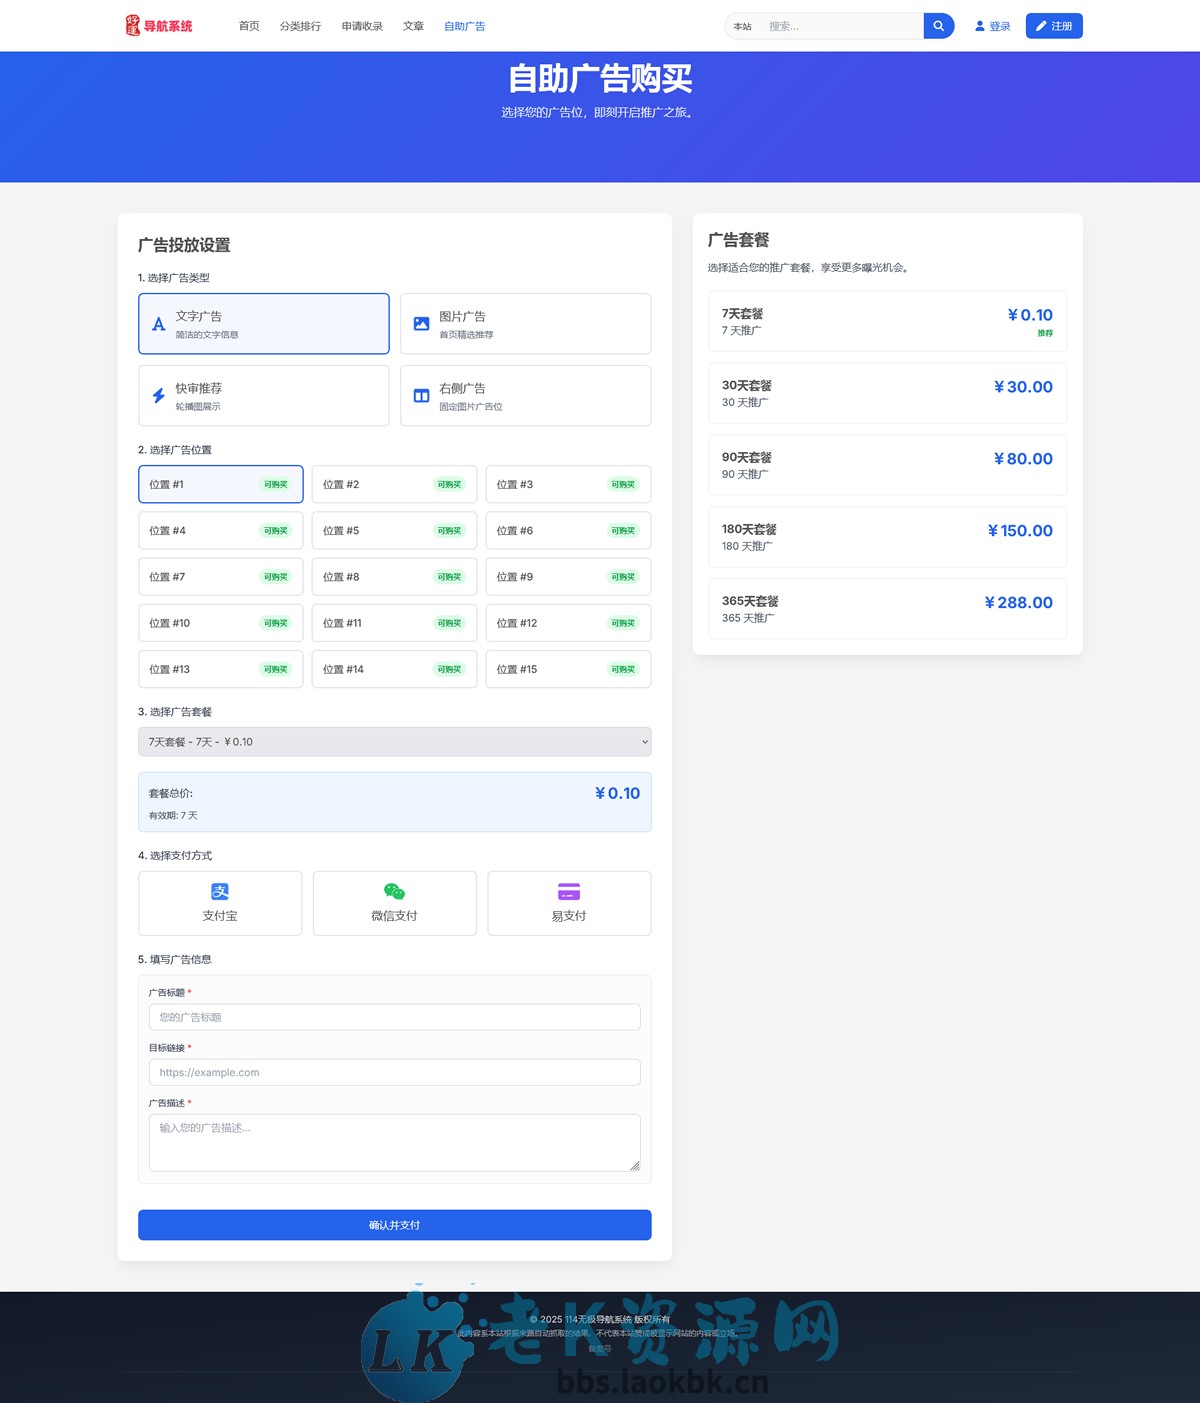Choose ad position 位置 #5
The image size is (1200, 1403).
[x=394, y=531]
